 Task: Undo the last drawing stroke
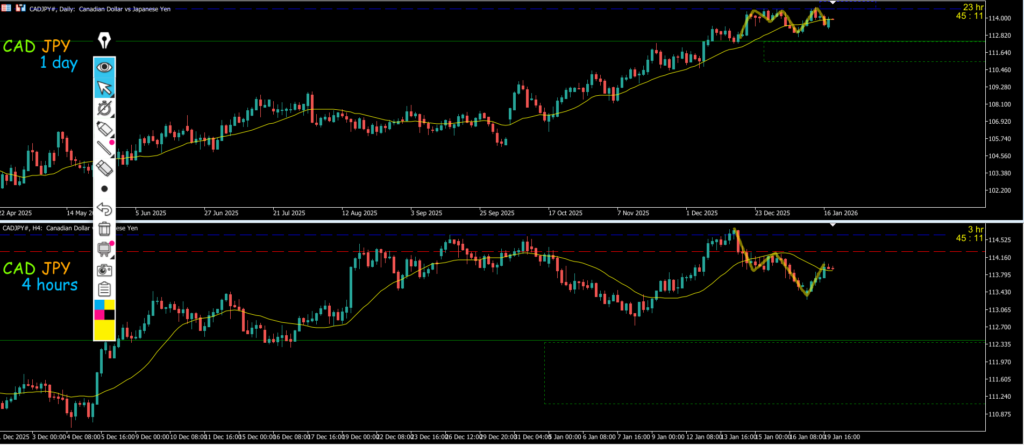(105, 209)
